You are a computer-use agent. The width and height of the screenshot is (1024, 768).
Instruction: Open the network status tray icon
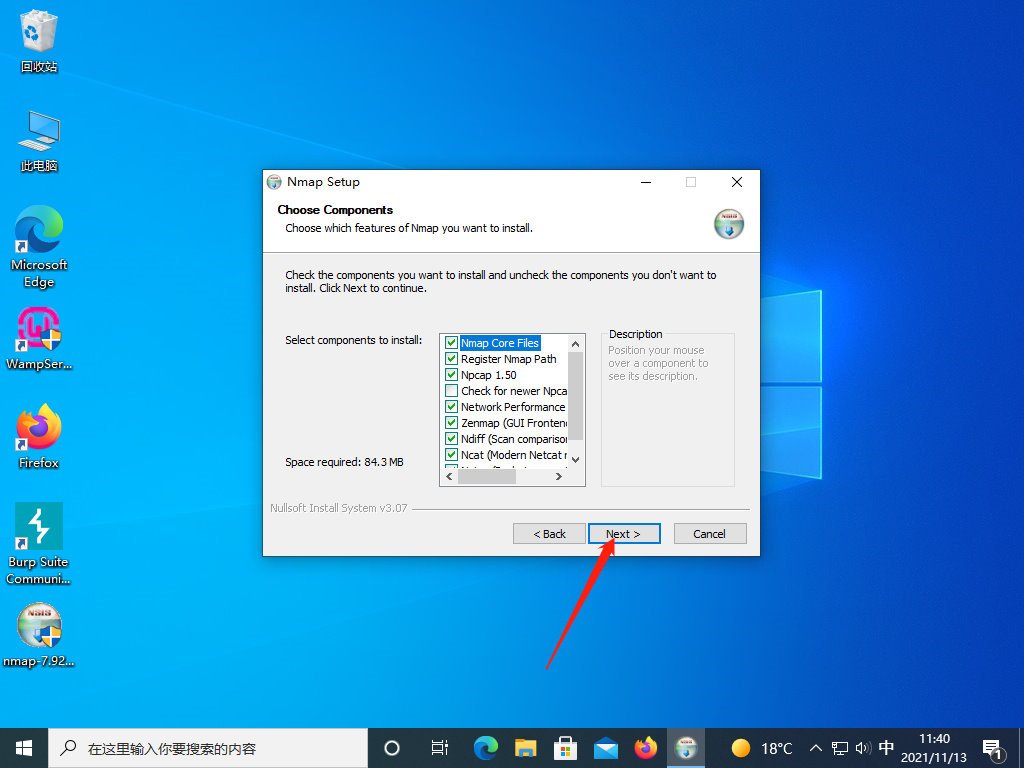tap(840, 748)
